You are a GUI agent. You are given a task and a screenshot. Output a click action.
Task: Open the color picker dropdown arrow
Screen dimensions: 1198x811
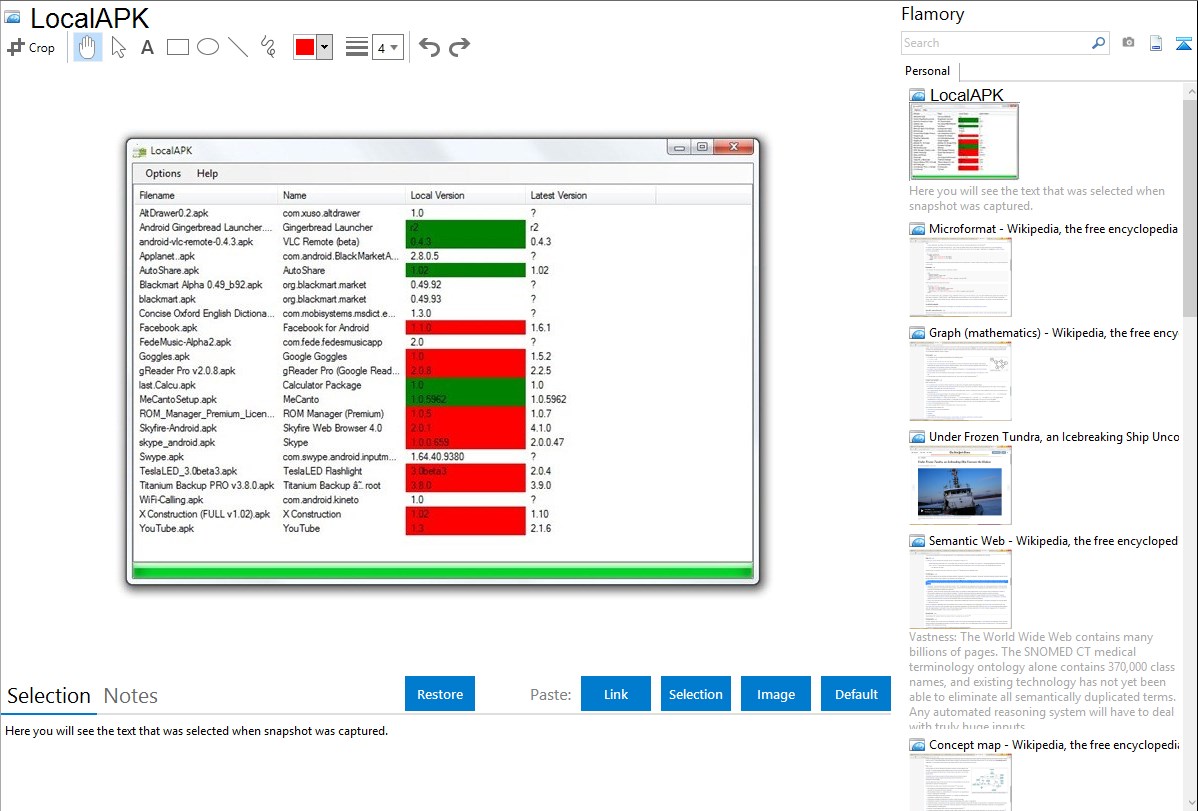tap(324, 47)
